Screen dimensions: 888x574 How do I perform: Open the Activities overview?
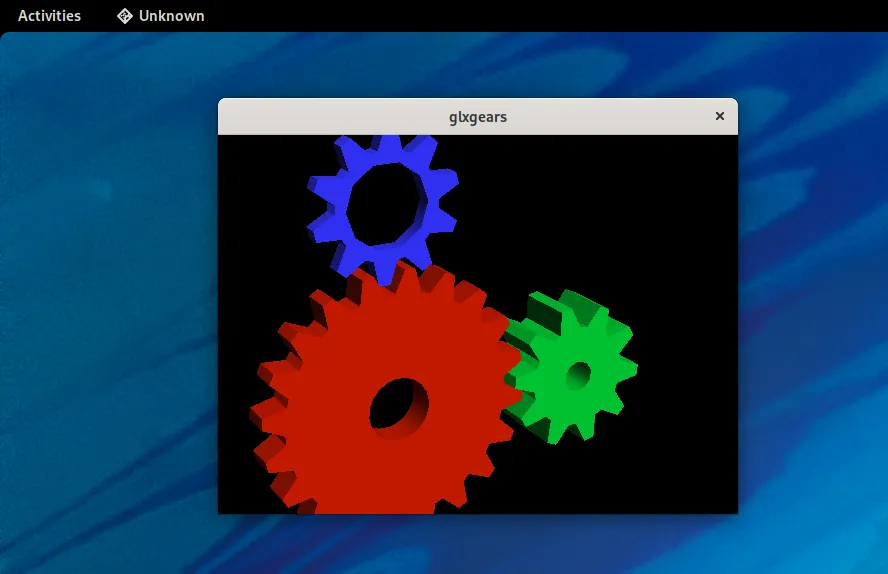(x=49, y=16)
